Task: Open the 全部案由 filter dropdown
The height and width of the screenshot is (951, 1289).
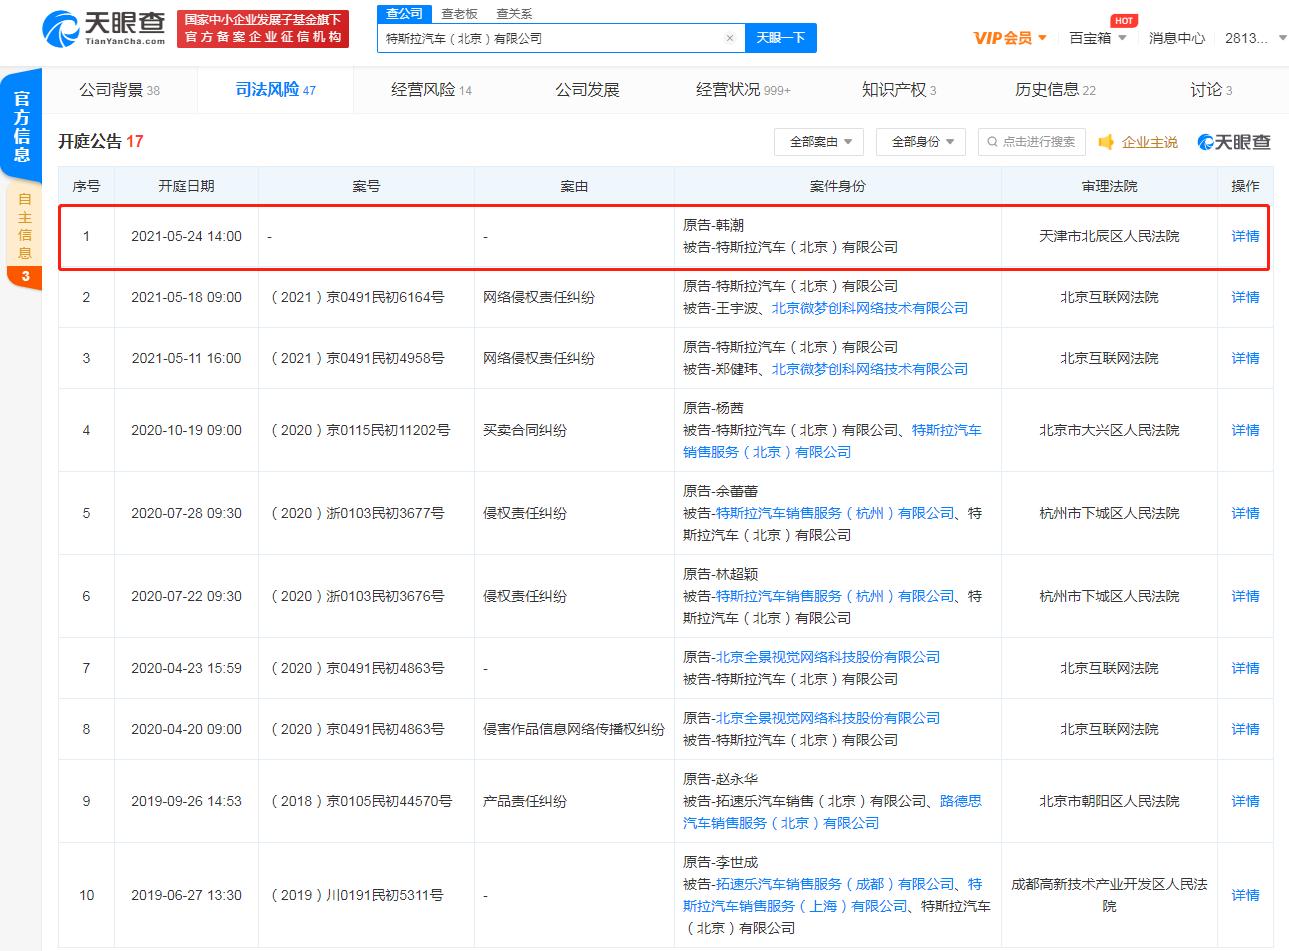Action: [819, 142]
